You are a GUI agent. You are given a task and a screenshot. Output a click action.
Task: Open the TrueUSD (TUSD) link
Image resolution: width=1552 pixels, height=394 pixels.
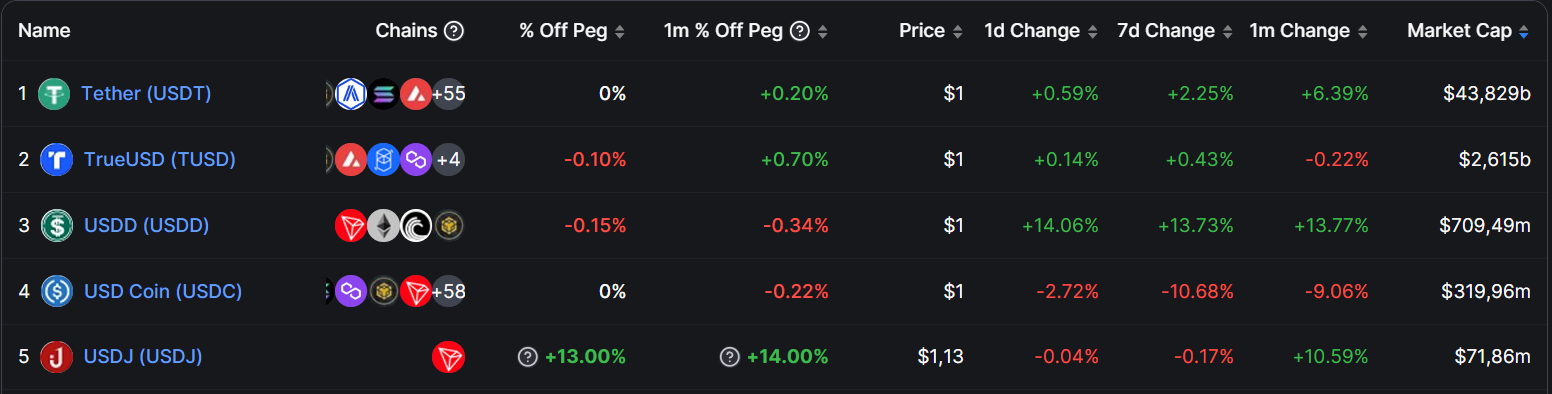[160, 160]
